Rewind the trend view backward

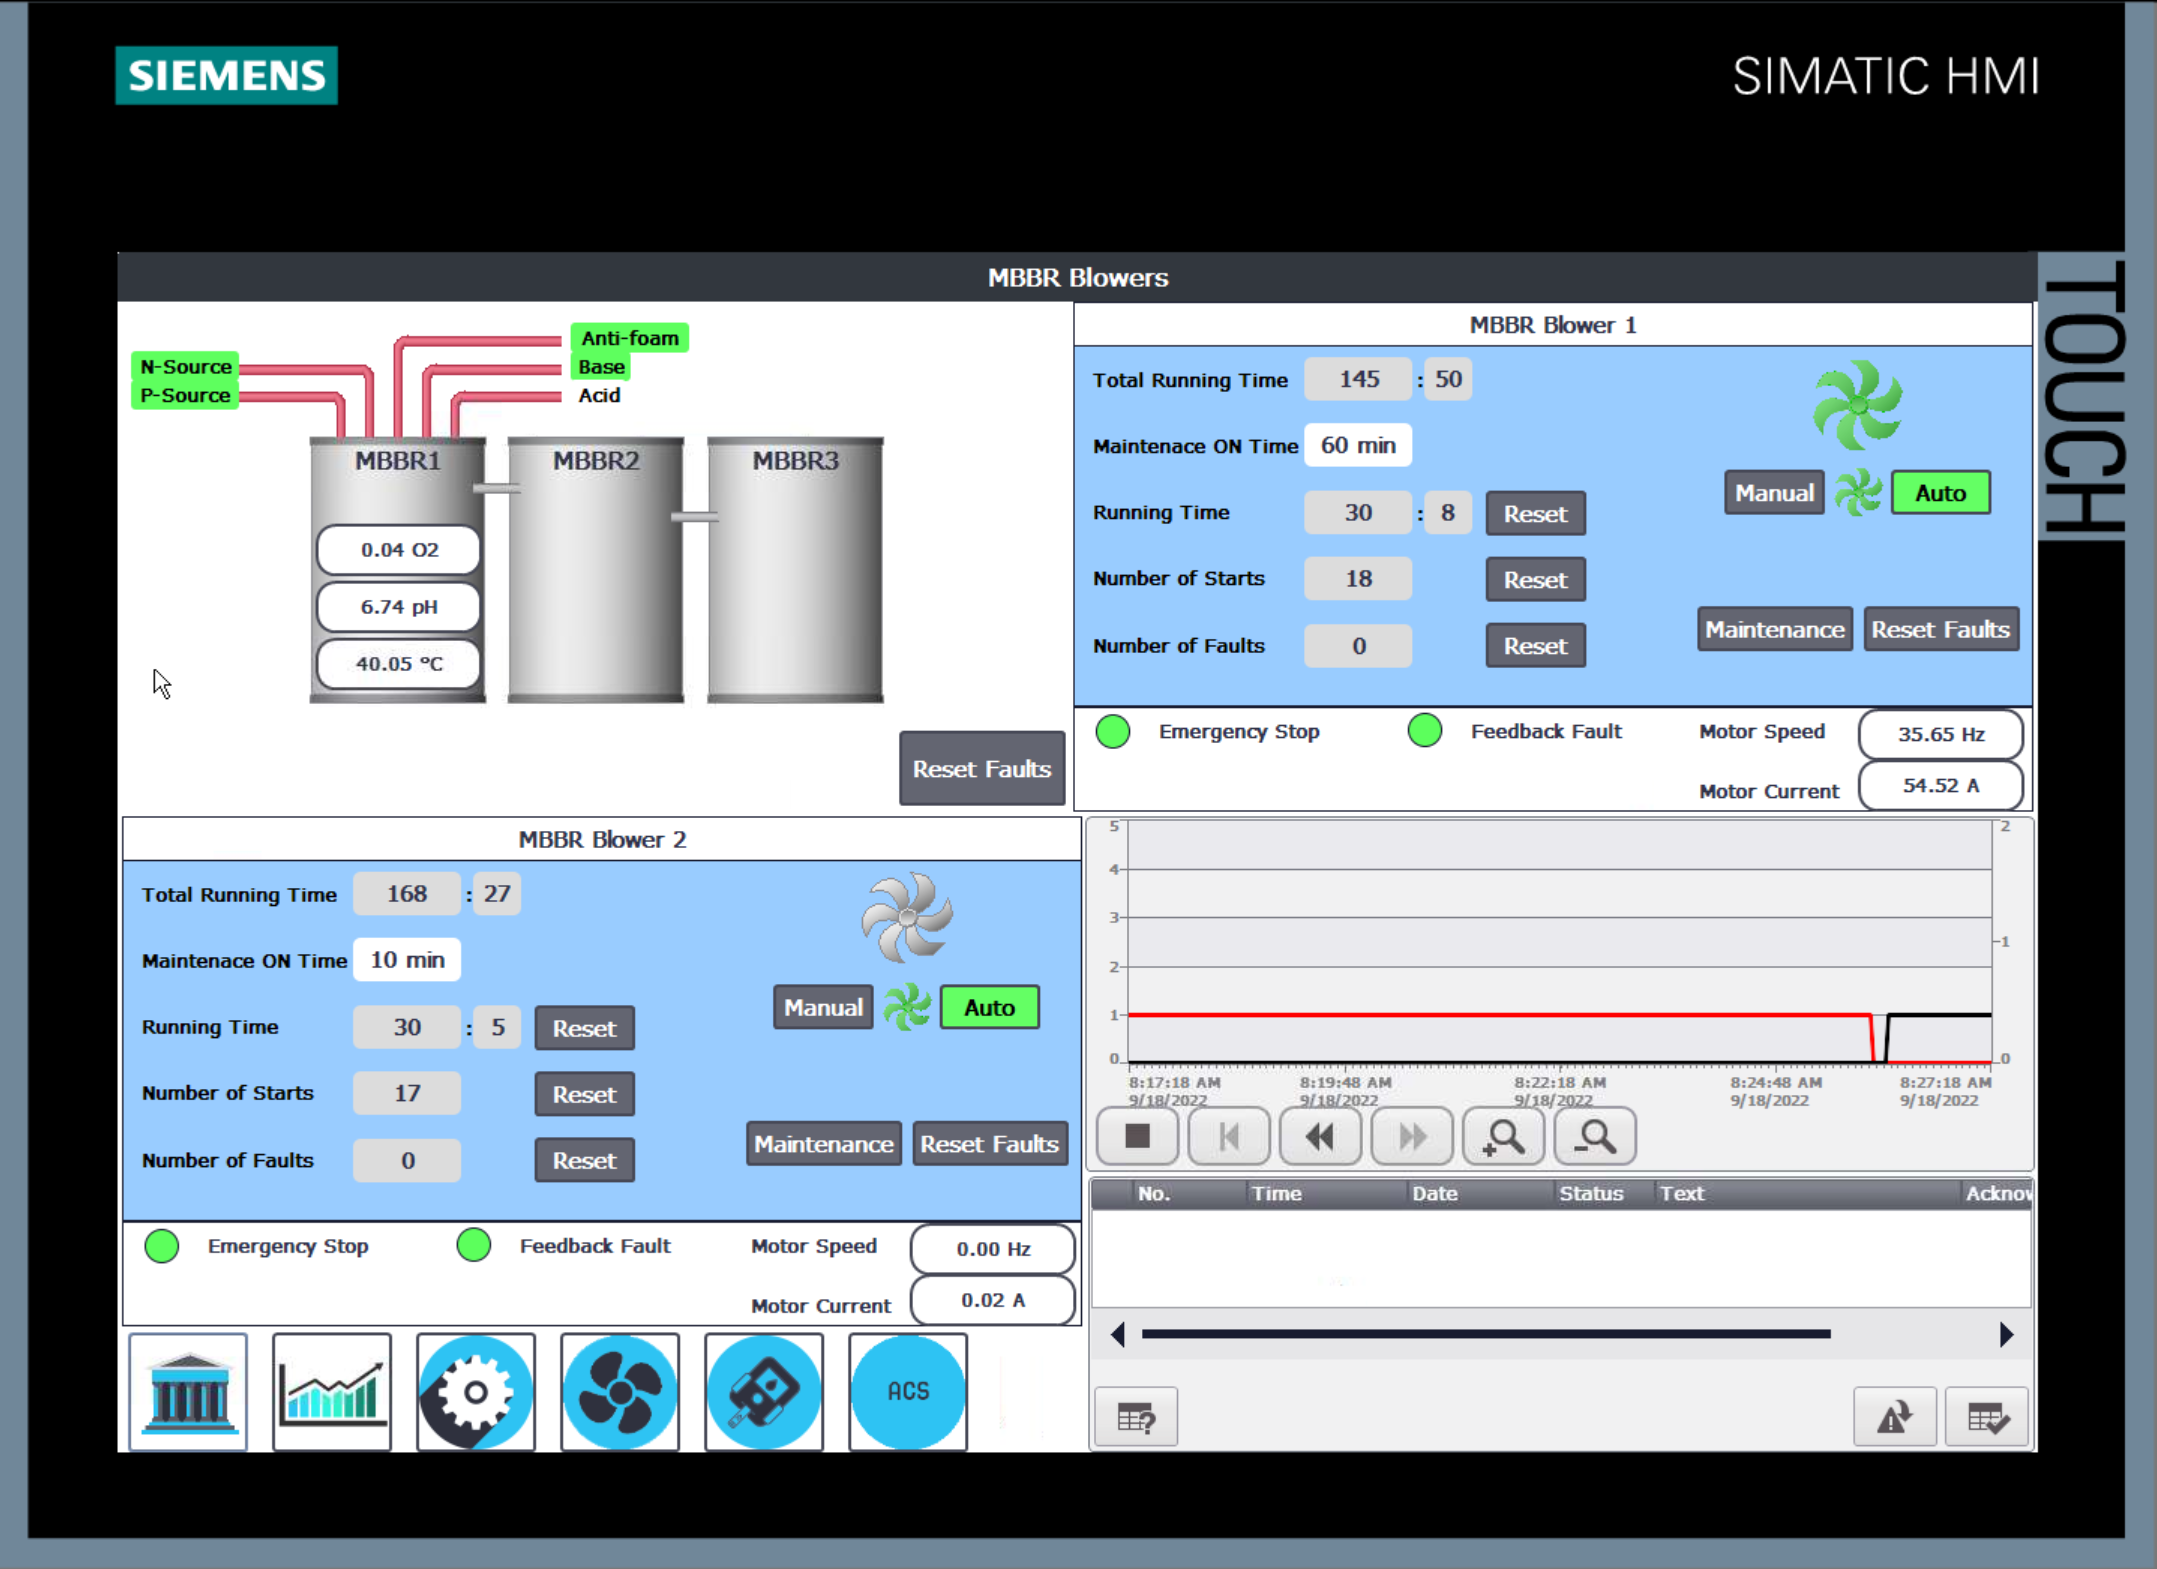pyautogui.click(x=1320, y=1137)
